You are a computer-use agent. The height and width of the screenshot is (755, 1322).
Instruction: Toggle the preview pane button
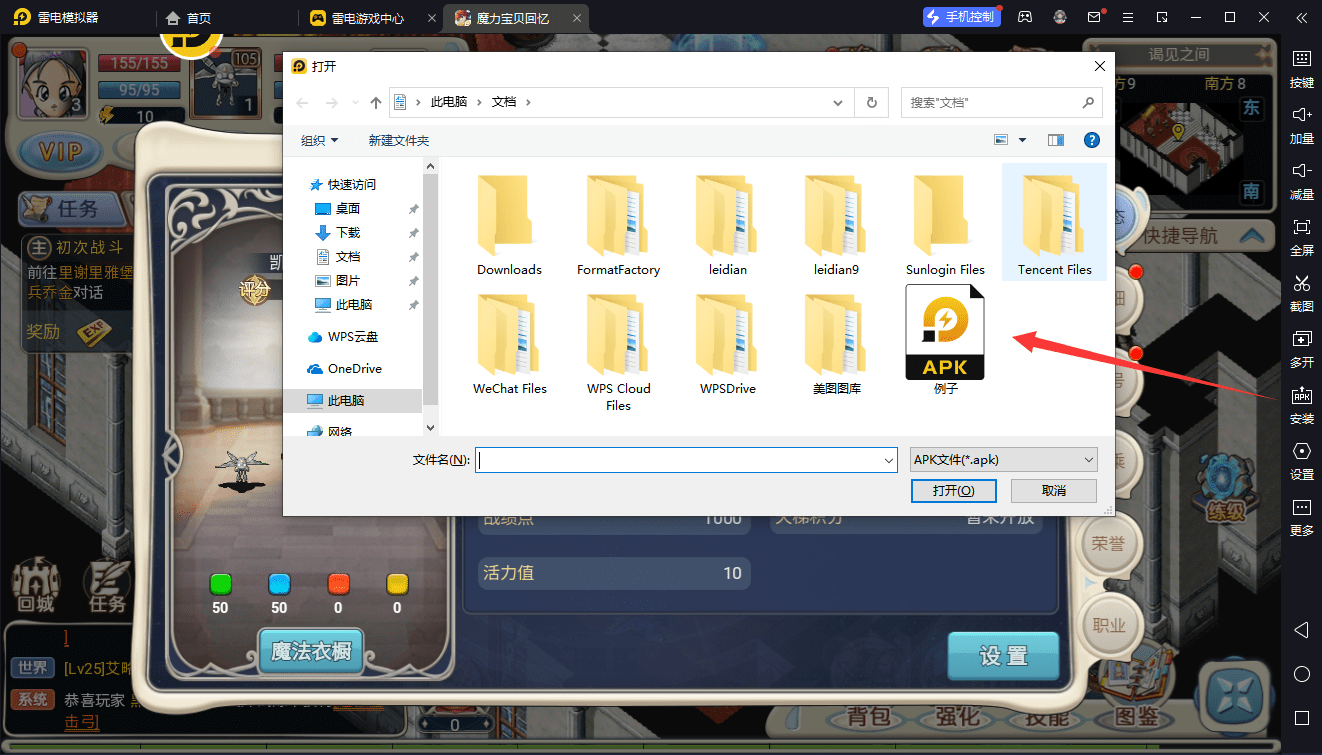pos(1055,140)
